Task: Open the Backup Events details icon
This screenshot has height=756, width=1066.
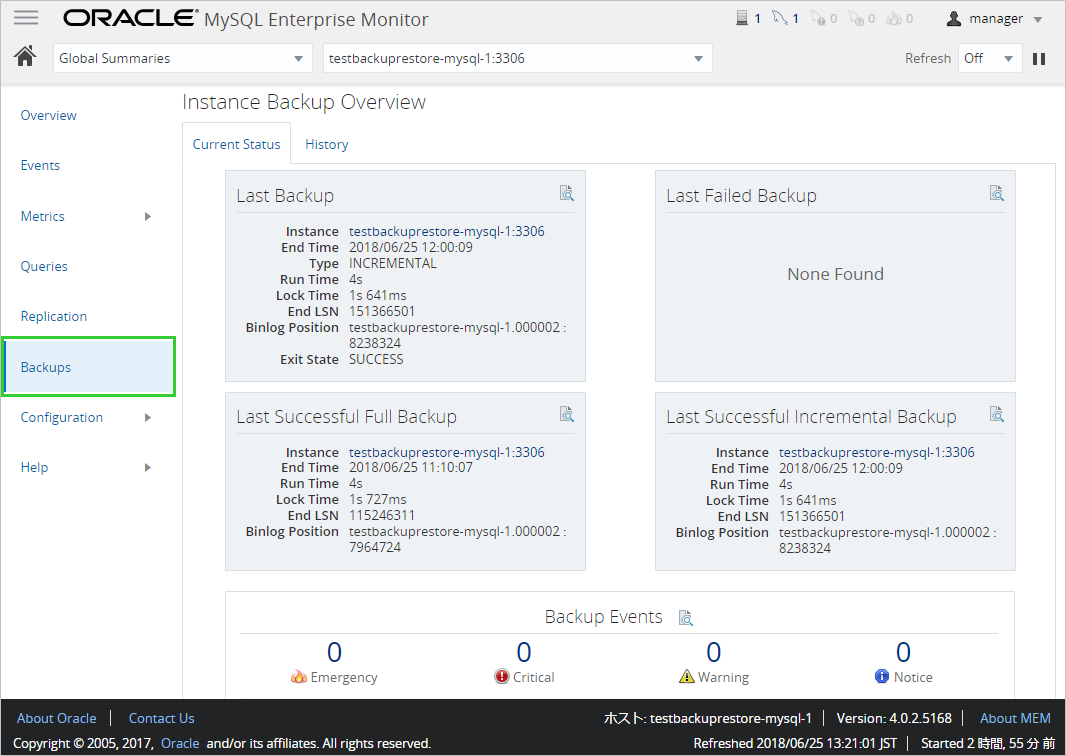Action: click(686, 617)
